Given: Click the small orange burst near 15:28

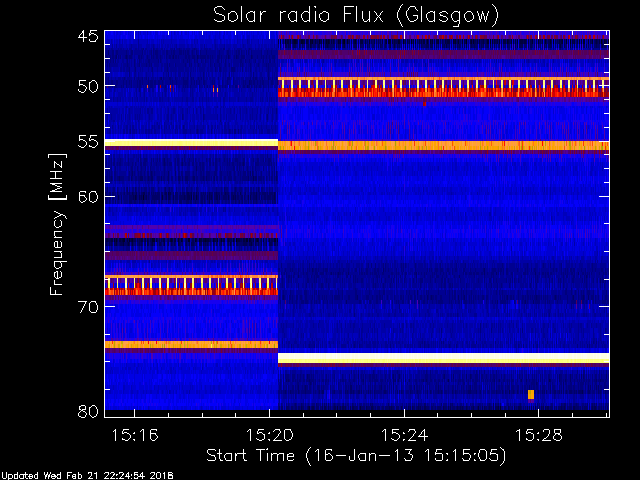Looking at the screenshot, I should click(x=531, y=395).
